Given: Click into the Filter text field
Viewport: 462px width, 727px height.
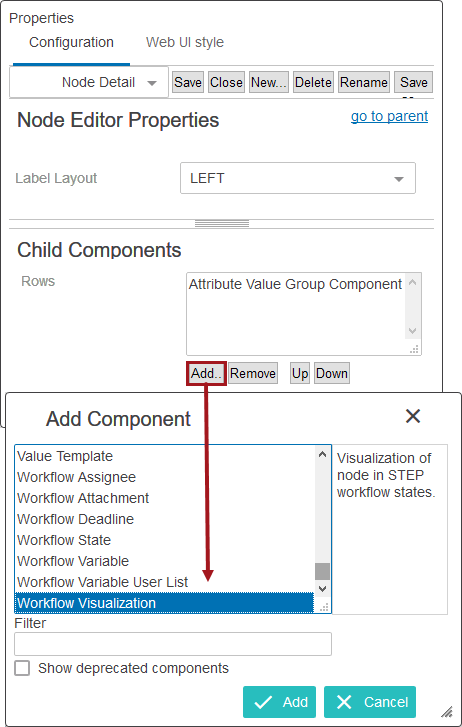Looking at the screenshot, I should click(173, 644).
